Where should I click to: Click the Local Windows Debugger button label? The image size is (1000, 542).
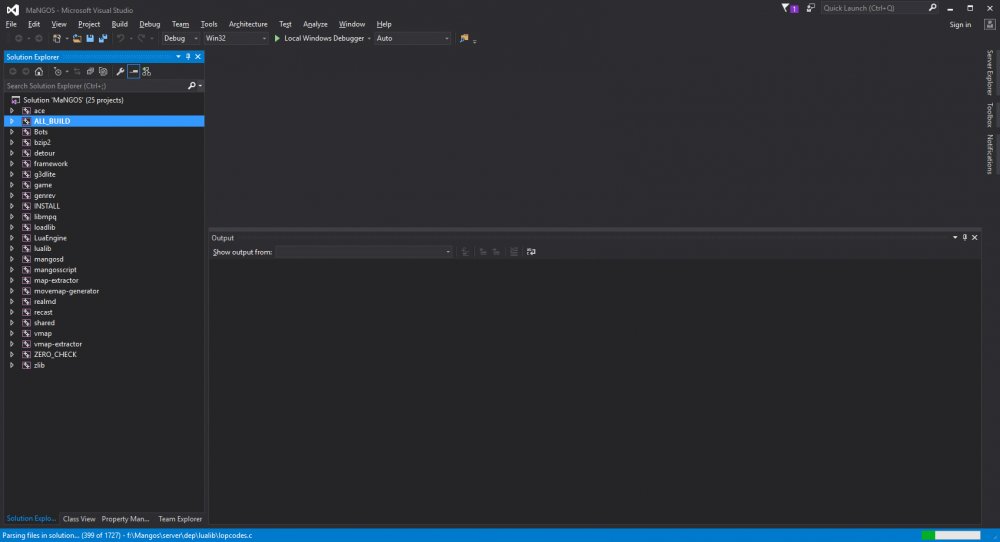(324, 38)
